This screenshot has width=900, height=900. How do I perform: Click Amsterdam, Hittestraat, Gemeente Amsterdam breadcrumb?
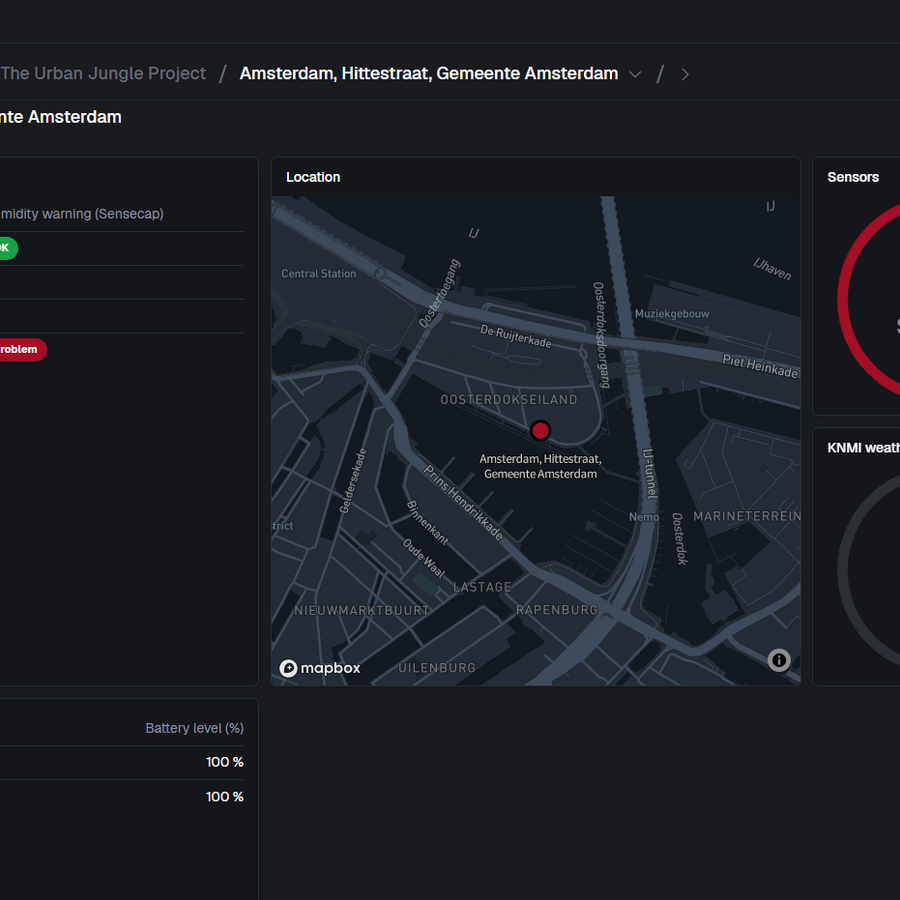pos(429,73)
